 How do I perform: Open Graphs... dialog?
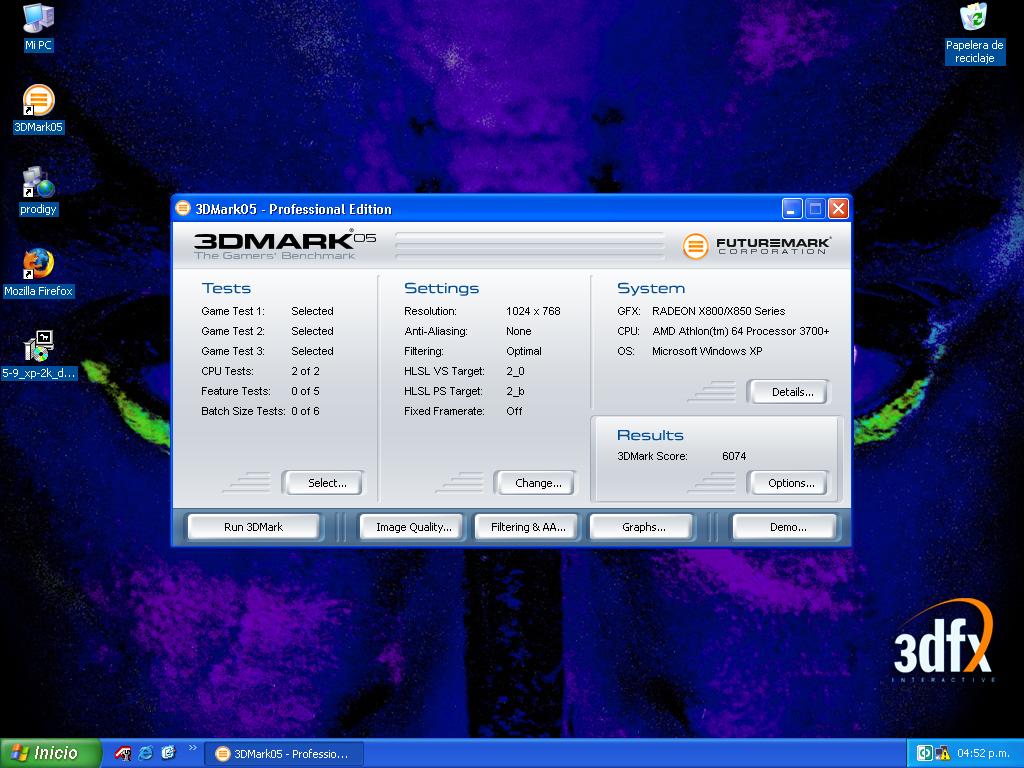pyautogui.click(x=641, y=527)
